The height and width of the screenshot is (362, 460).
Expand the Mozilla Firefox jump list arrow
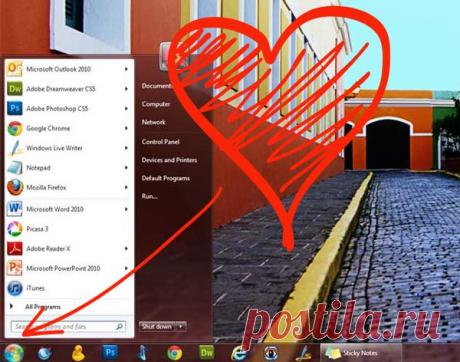tap(126, 187)
